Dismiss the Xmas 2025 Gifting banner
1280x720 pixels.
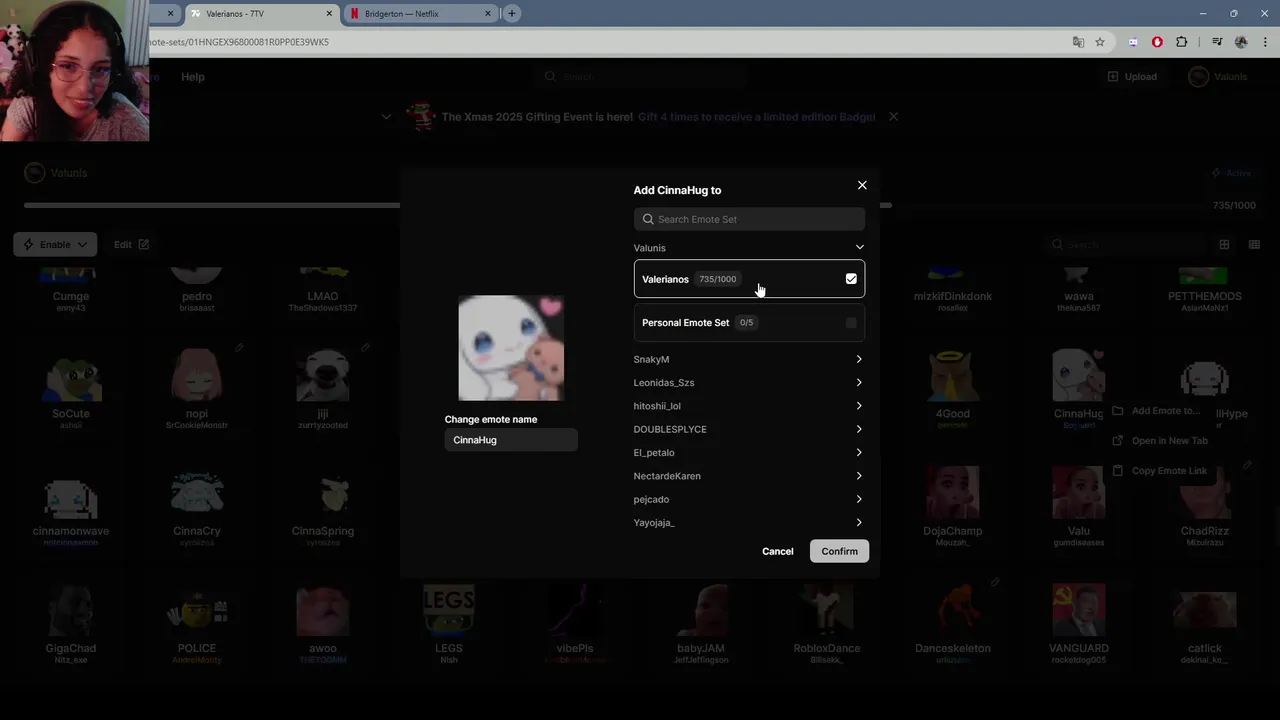[x=893, y=117]
